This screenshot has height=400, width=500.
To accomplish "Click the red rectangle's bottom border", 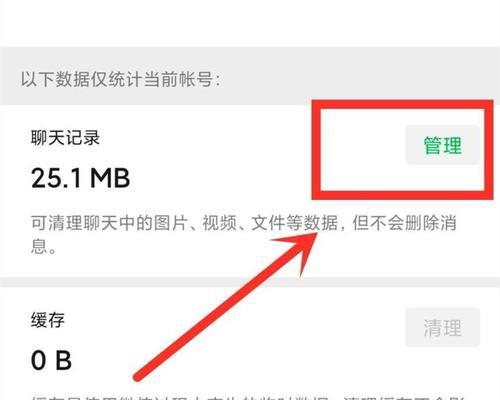I will pyautogui.click(x=403, y=195).
